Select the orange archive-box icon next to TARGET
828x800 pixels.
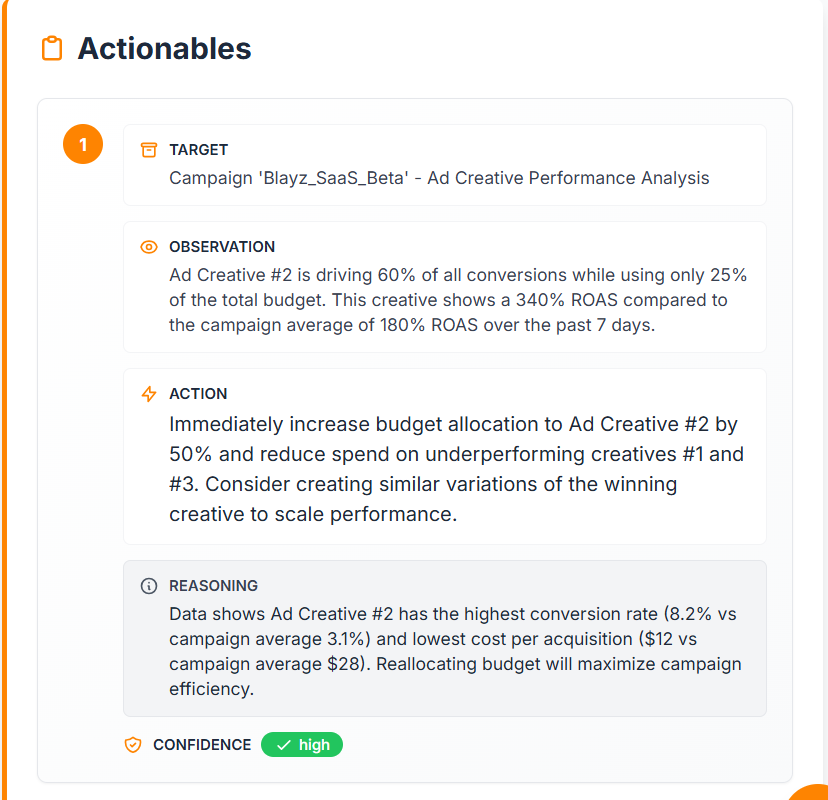148,148
